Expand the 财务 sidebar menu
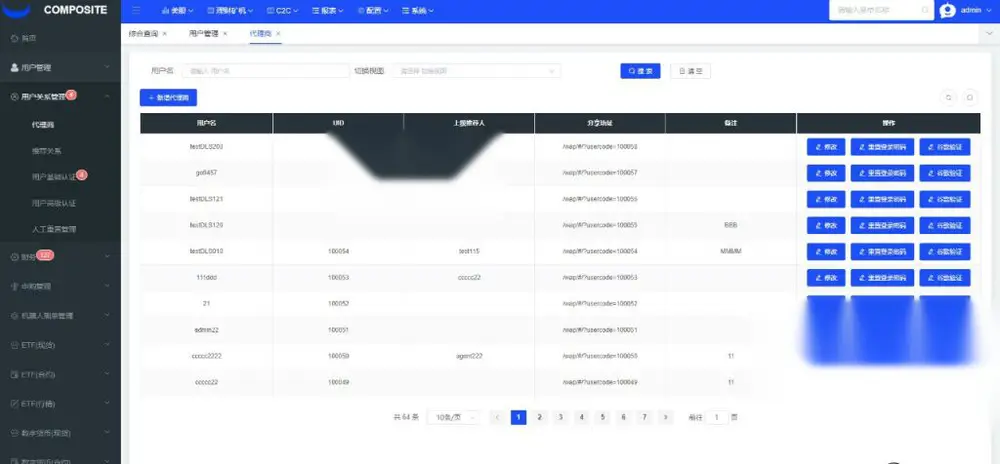Viewport: 1000px width, 464px height. (60, 256)
